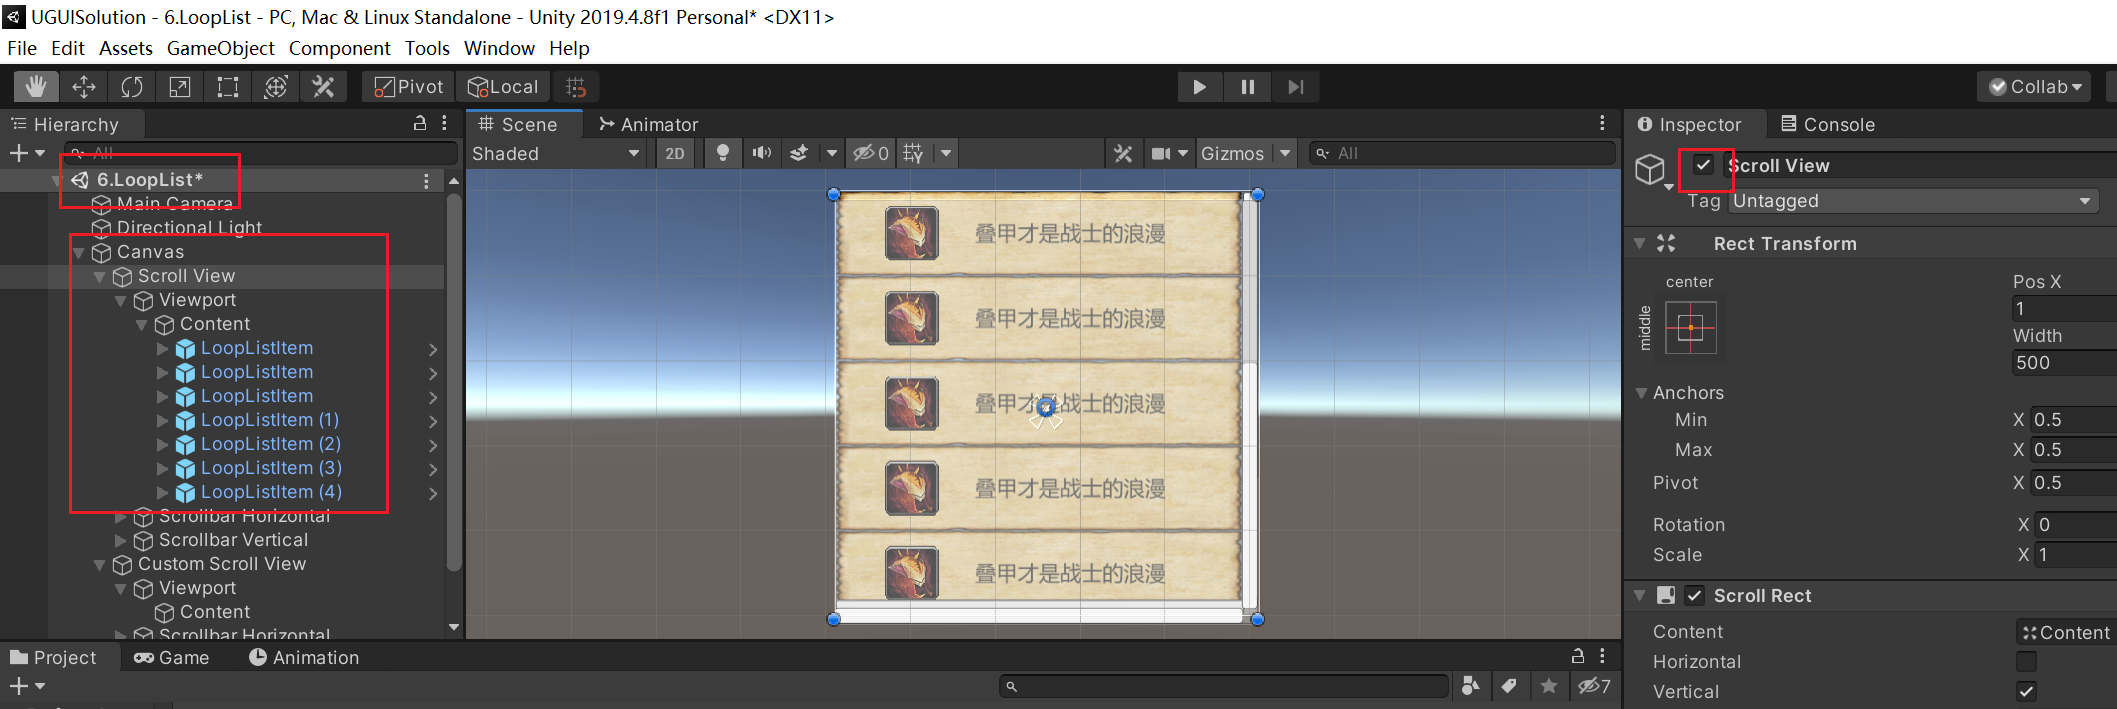Toggle hidden packages visibility in Project
Viewport: 2117px width, 709px height.
tap(1593, 686)
